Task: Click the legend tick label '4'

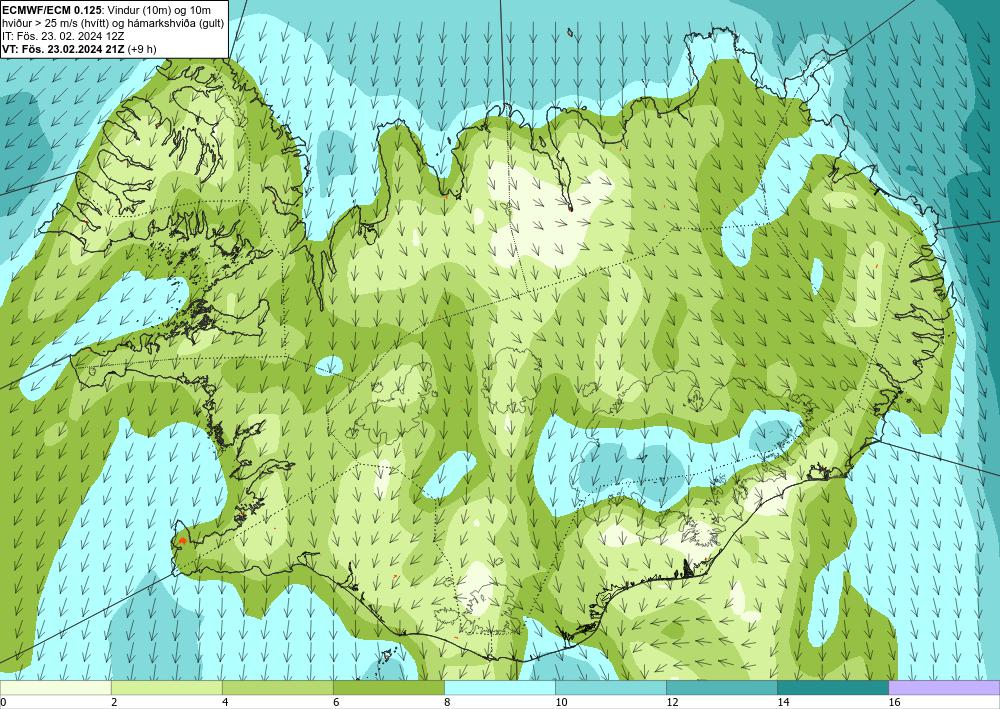Action: pos(224,702)
